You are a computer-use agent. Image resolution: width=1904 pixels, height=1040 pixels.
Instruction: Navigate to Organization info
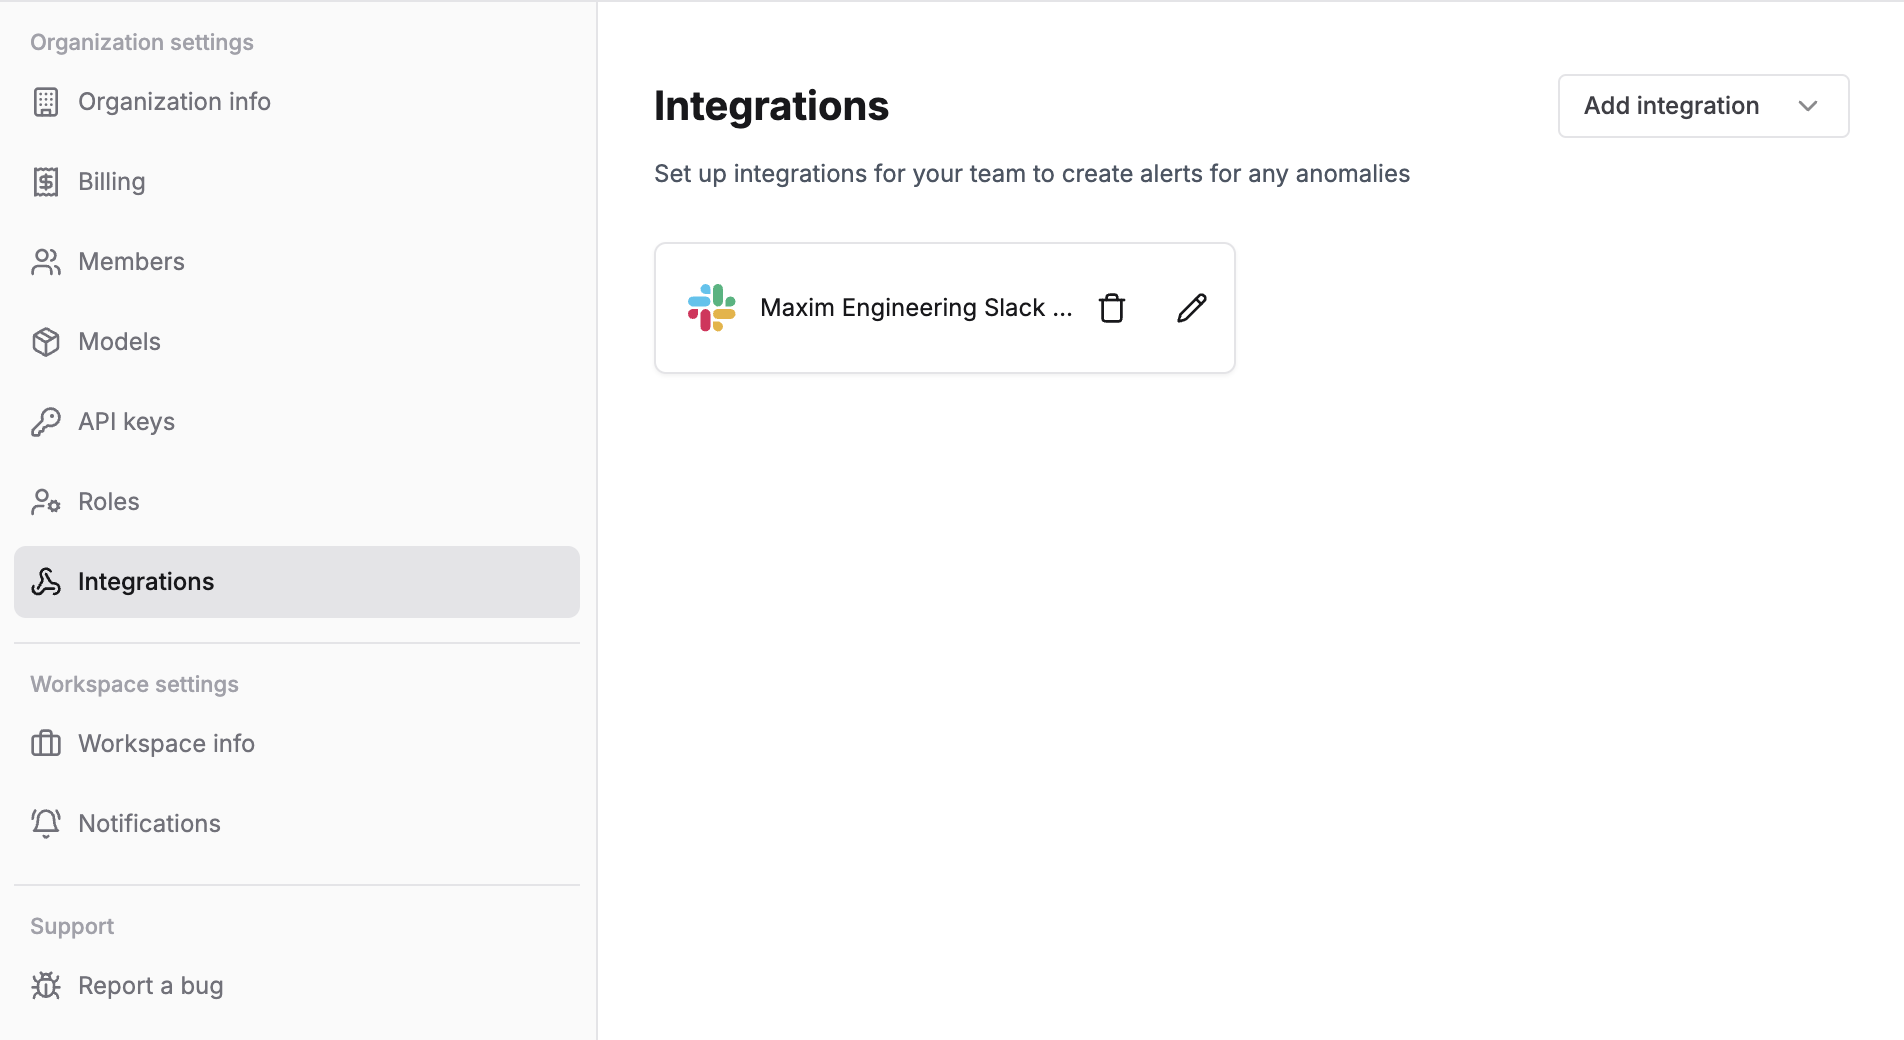(x=173, y=101)
